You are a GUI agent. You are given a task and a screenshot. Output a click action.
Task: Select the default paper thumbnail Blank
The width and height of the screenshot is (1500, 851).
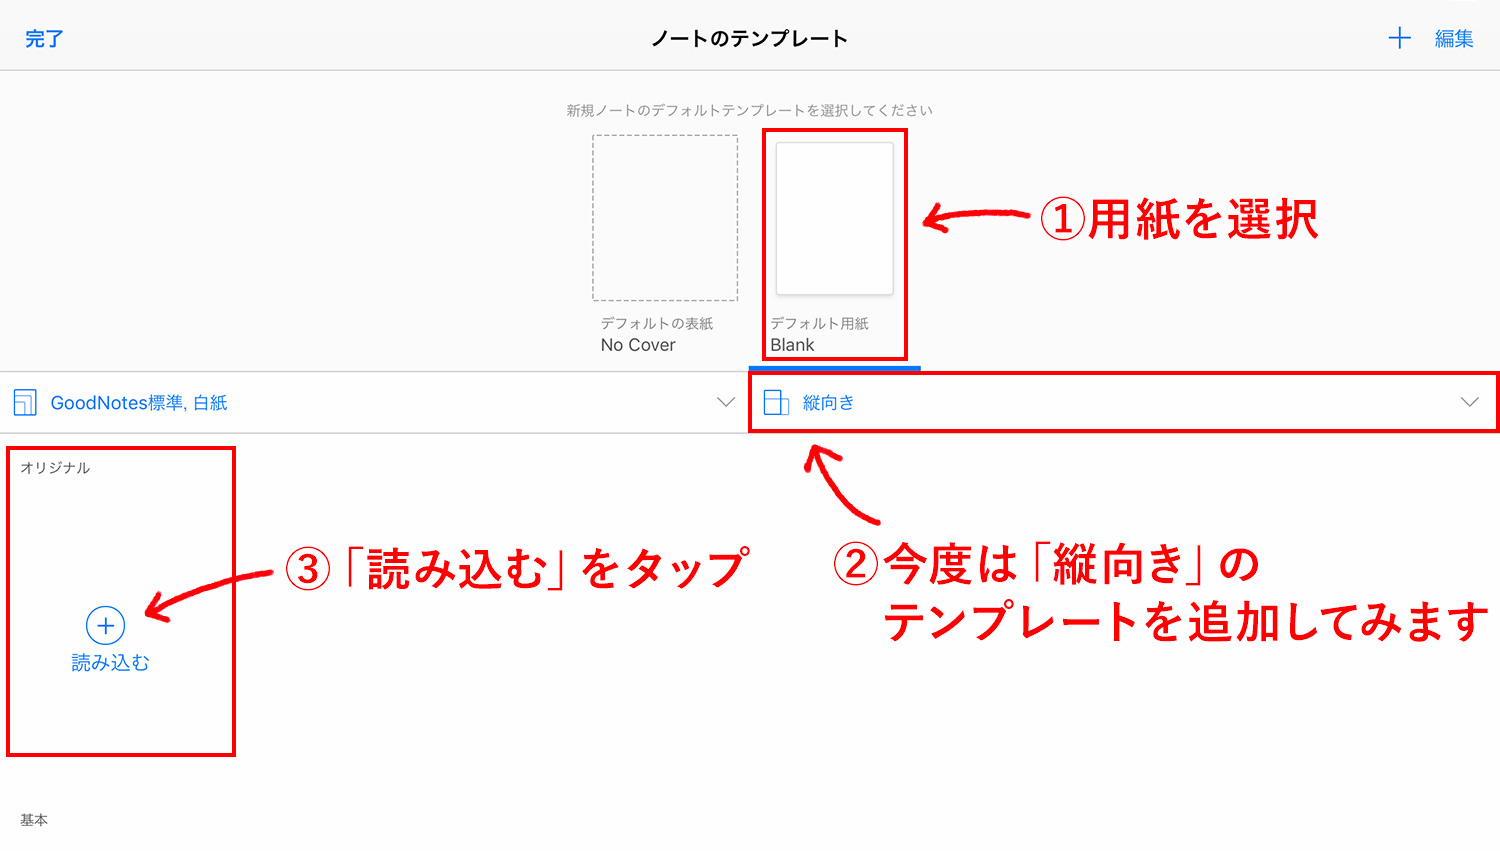(835, 218)
